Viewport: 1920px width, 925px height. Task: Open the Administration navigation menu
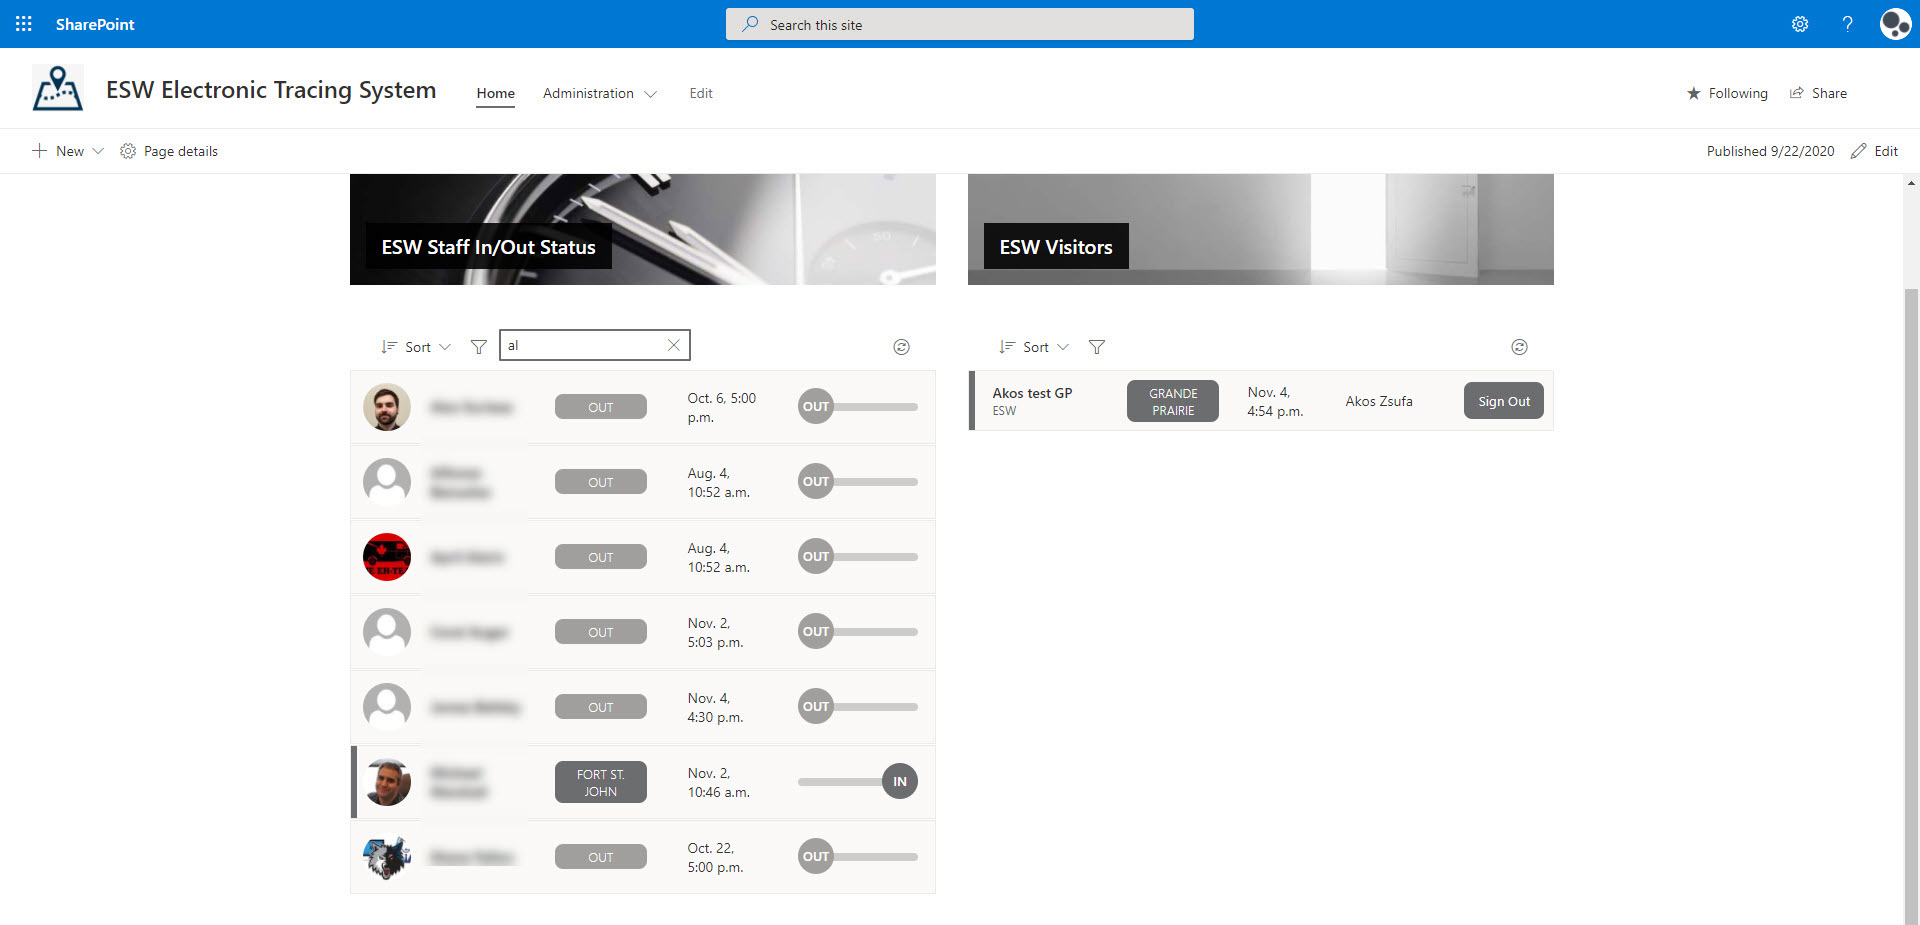pyautogui.click(x=599, y=93)
